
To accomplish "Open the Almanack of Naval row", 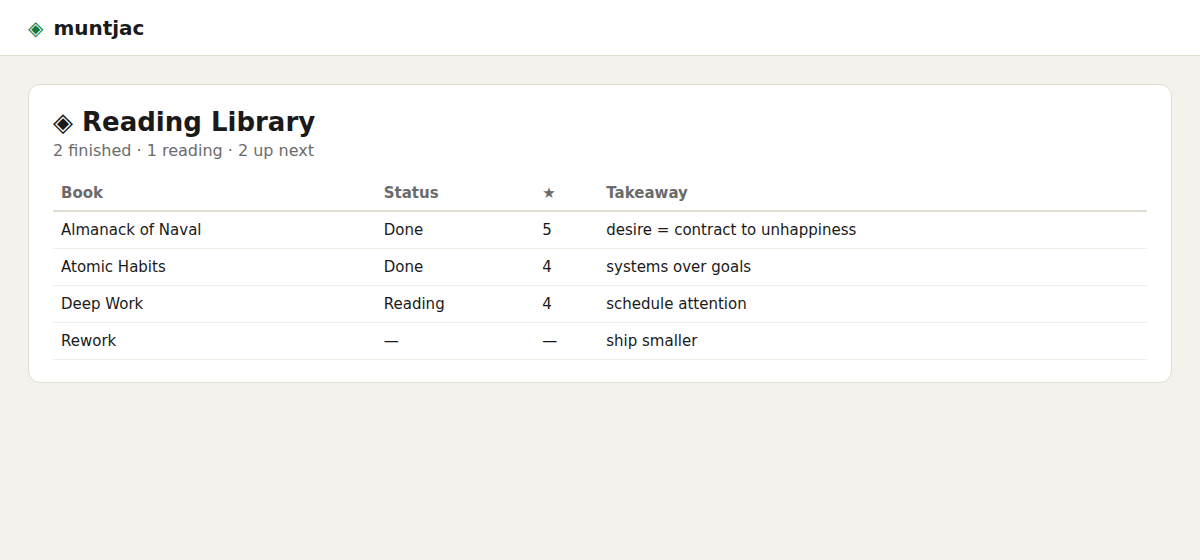I will 600,230.
